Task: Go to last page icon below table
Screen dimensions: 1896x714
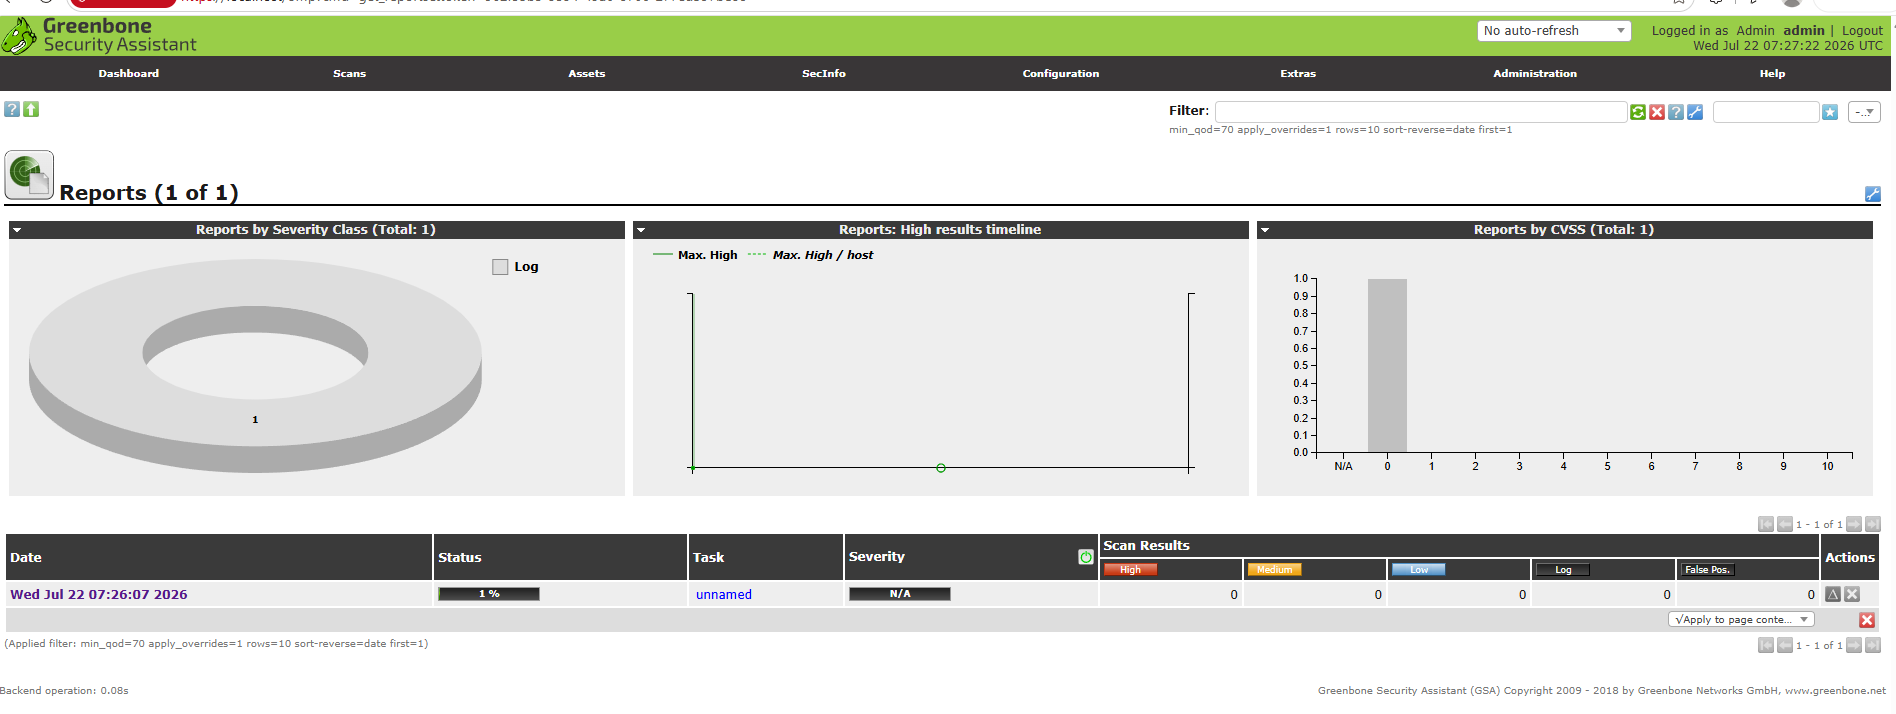Action: pos(1873,645)
